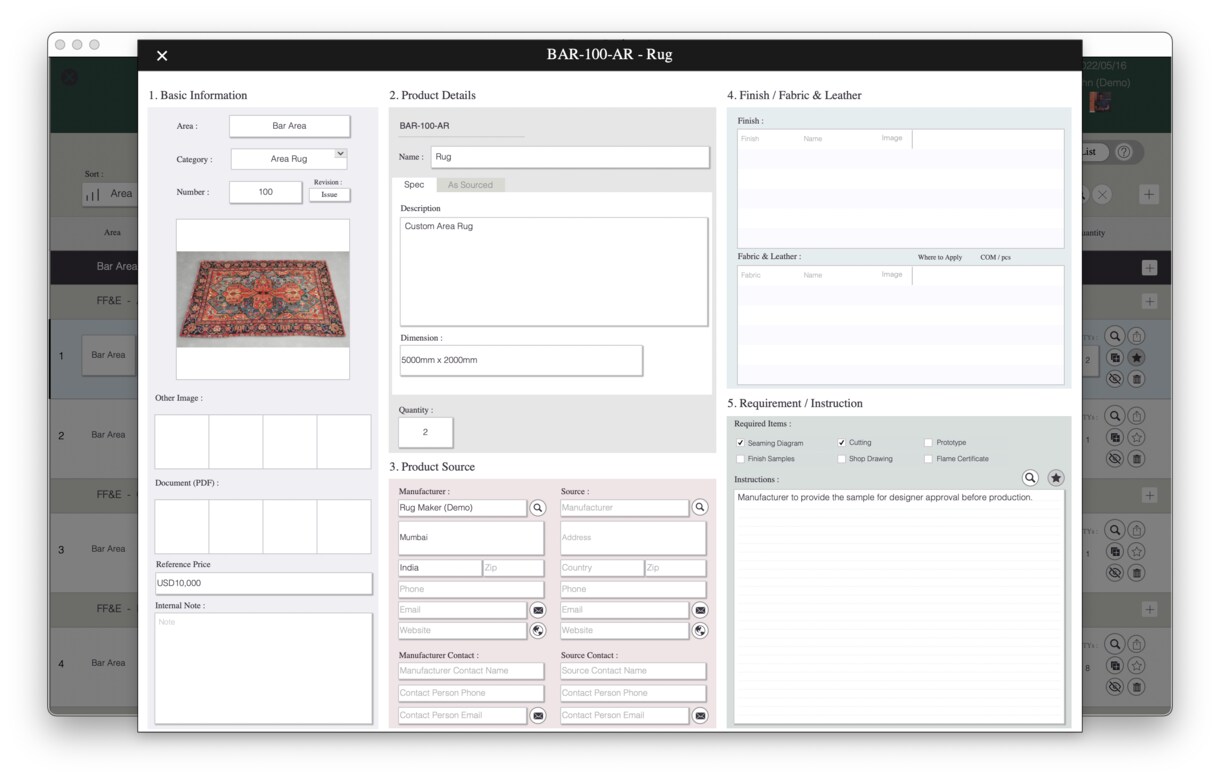Toggle the filled star favorite on row 1
Image resolution: width=1220 pixels, height=779 pixels.
[x=1137, y=358]
